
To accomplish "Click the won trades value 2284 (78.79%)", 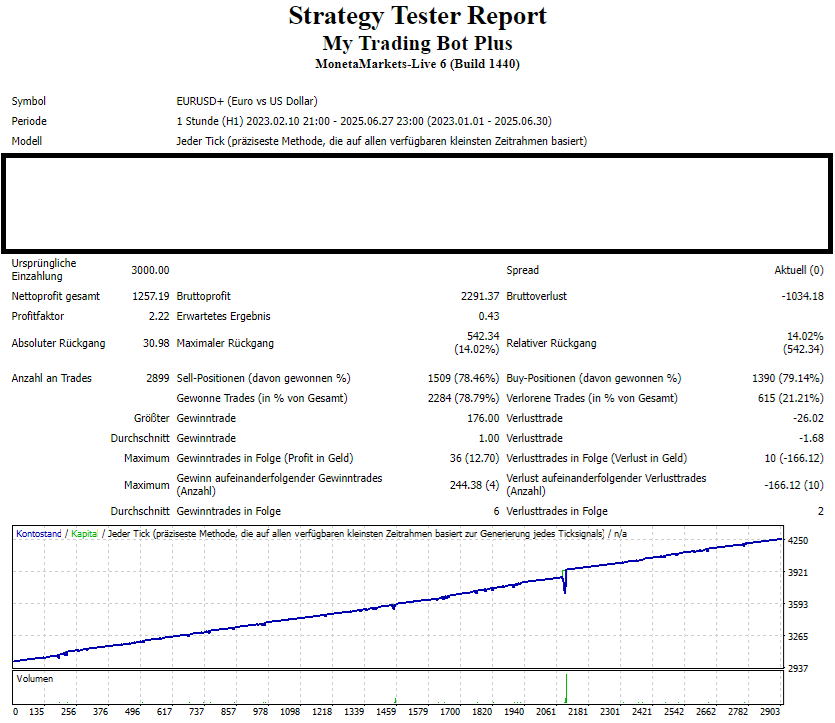I will coord(463,398).
